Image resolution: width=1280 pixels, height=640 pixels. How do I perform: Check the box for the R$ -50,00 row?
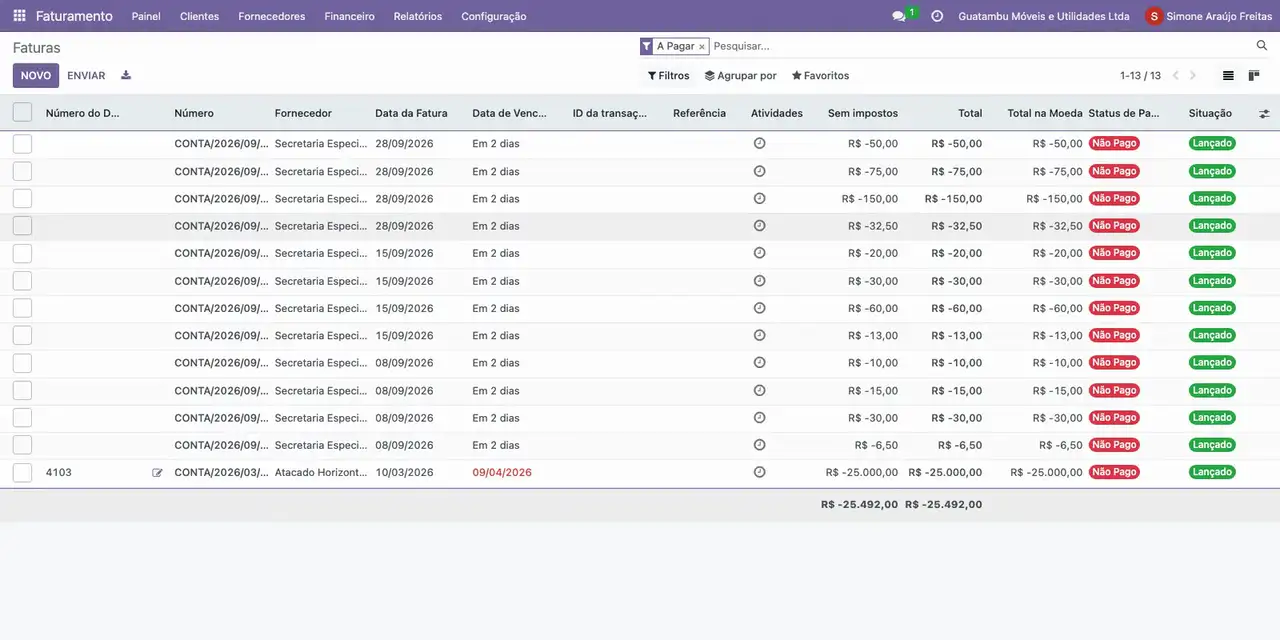(22, 144)
